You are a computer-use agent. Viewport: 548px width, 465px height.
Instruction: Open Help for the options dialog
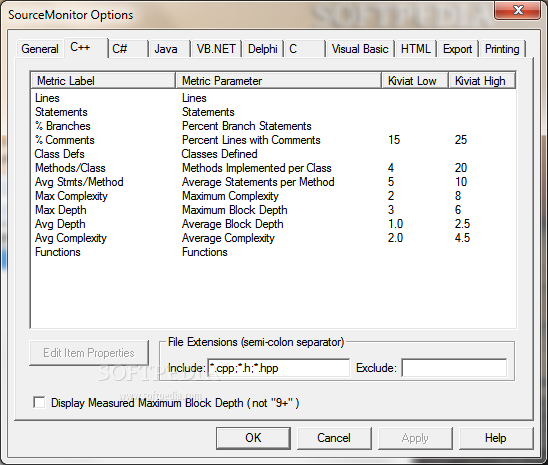click(496, 438)
